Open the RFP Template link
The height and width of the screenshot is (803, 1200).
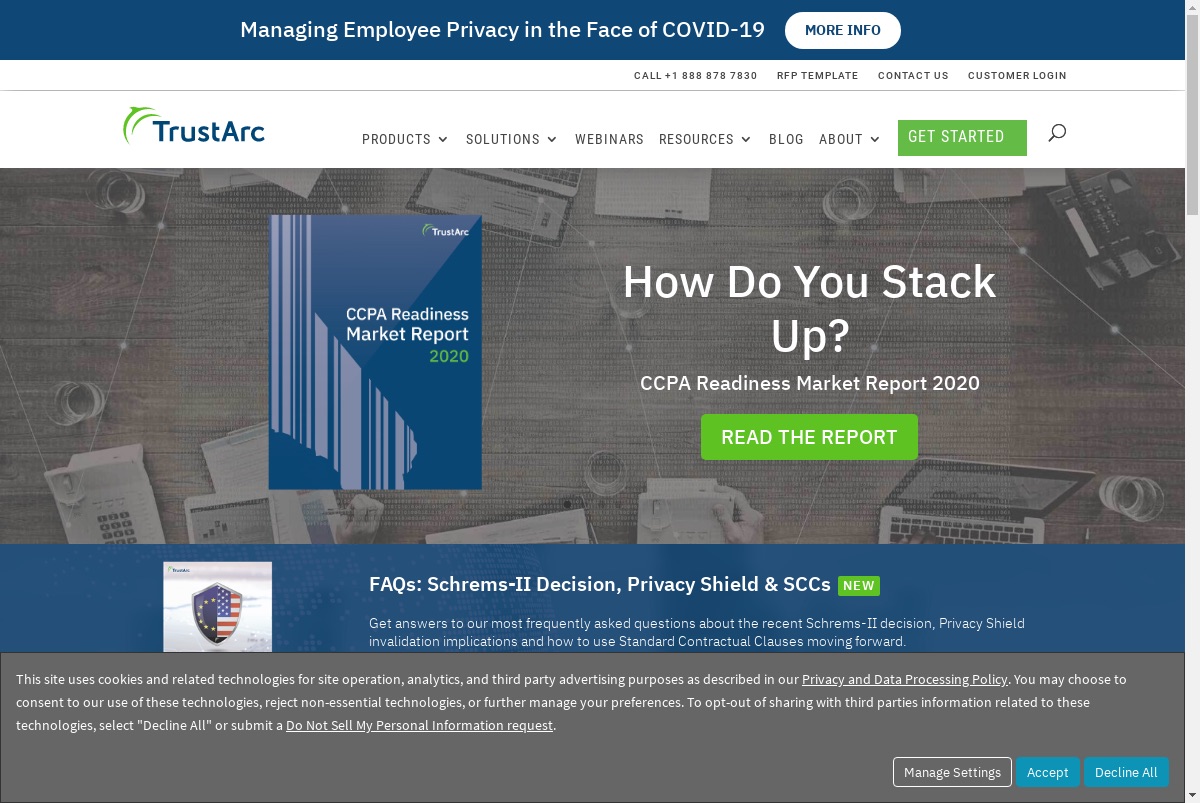(x=817, y=75)
